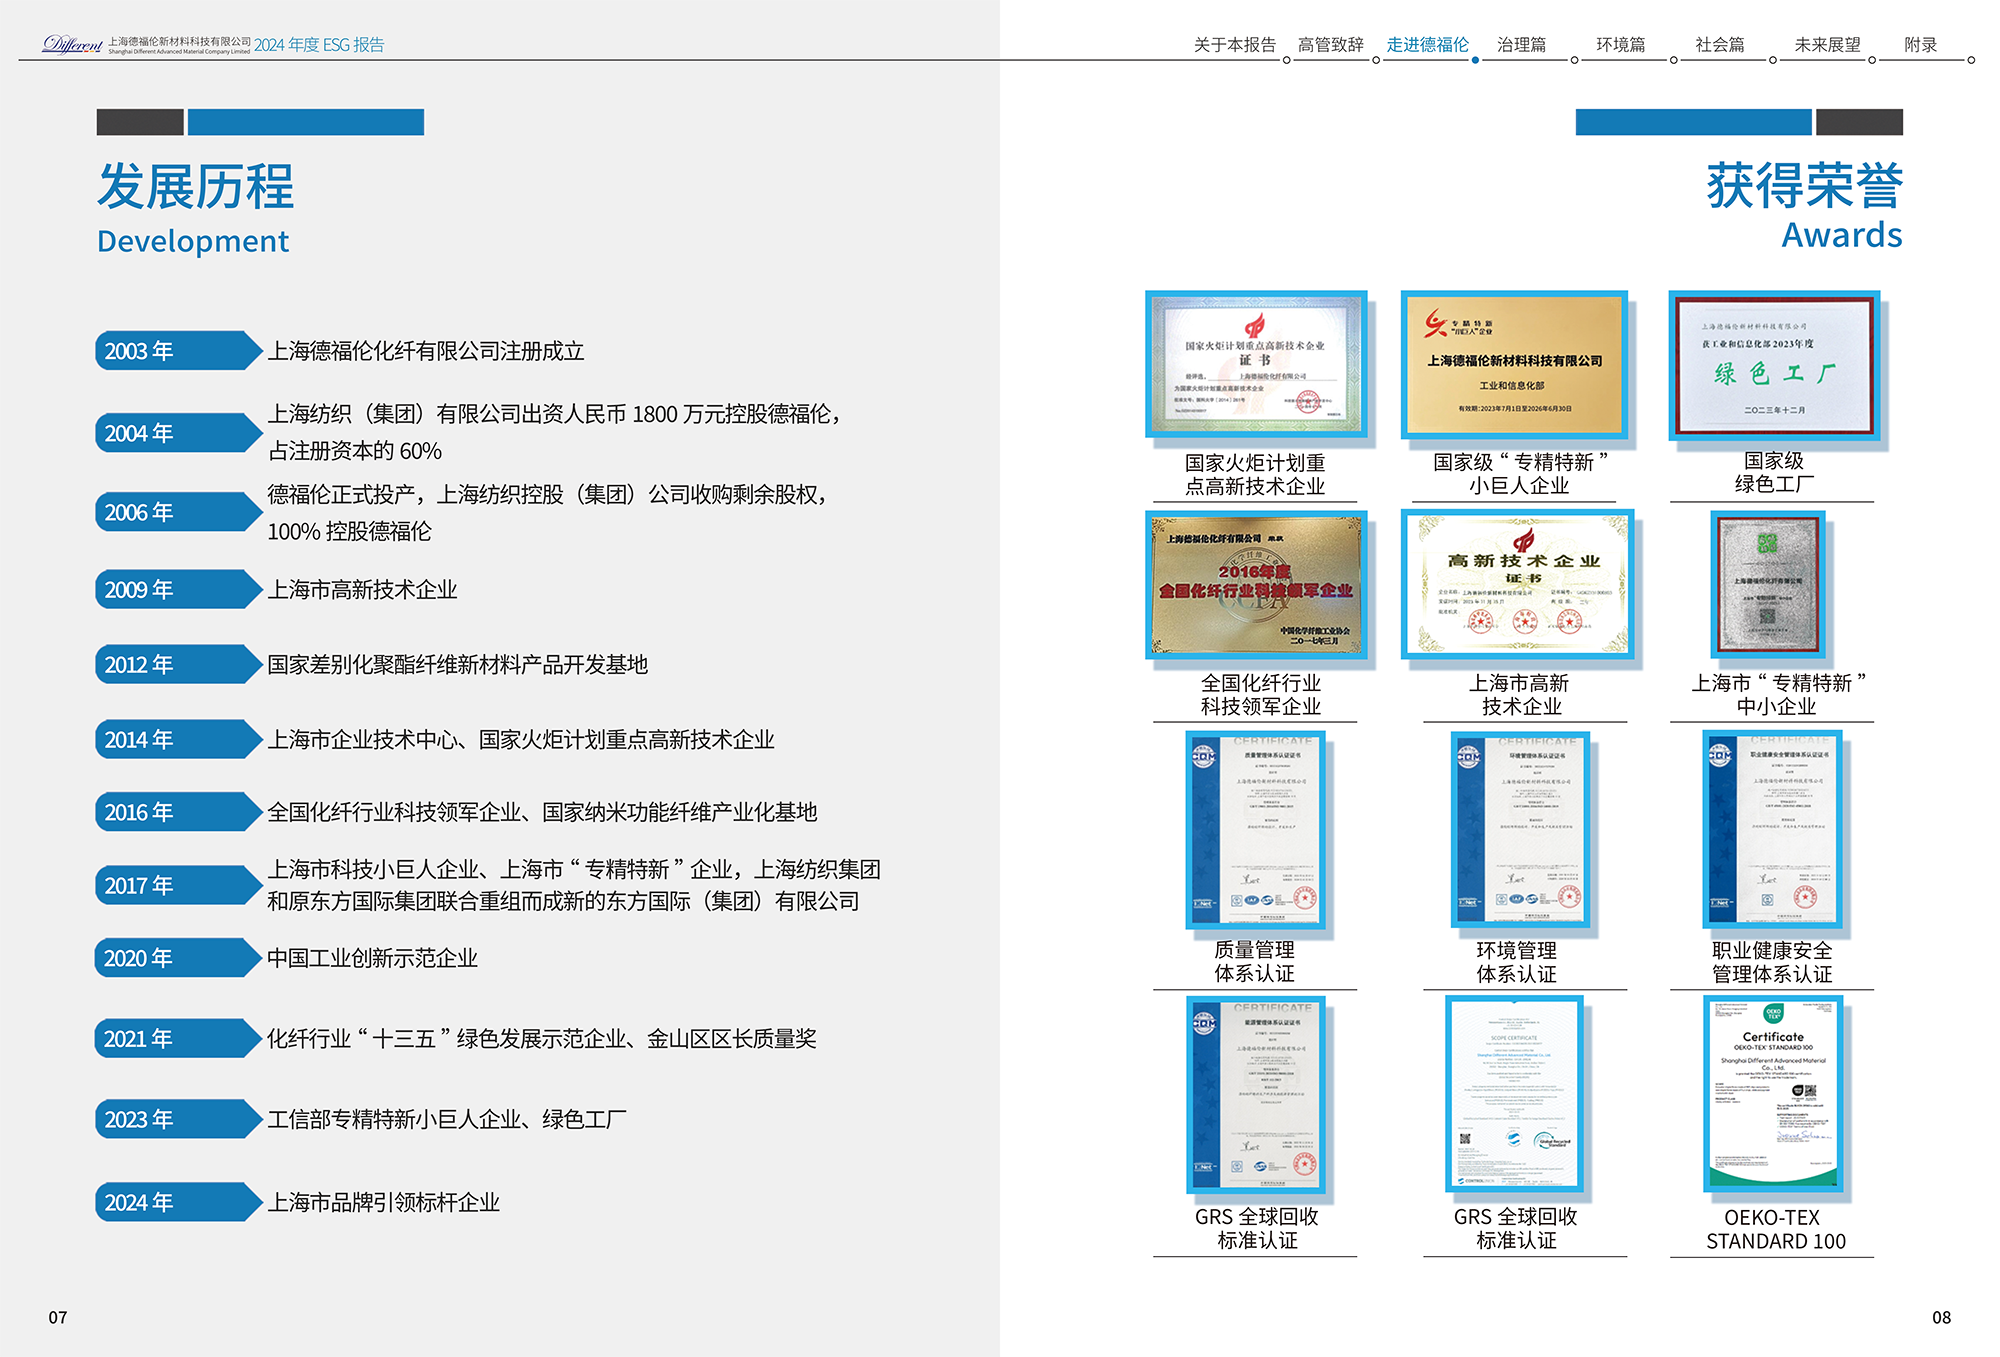This screenshot has width=2000, height=1357.
Task: Click text 国家差别化聚酯纤维新材料产品开发基地
Action: click(x=458, y=665)
